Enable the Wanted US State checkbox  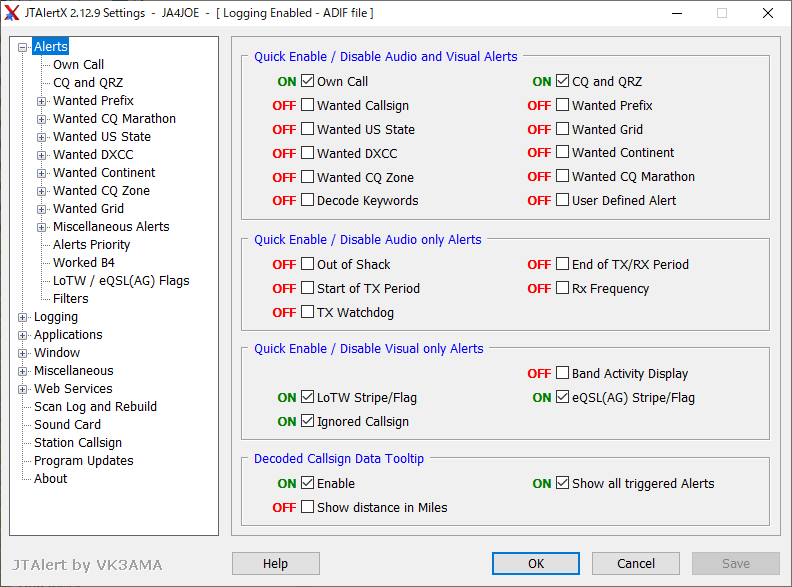click(x=308, y=129)
